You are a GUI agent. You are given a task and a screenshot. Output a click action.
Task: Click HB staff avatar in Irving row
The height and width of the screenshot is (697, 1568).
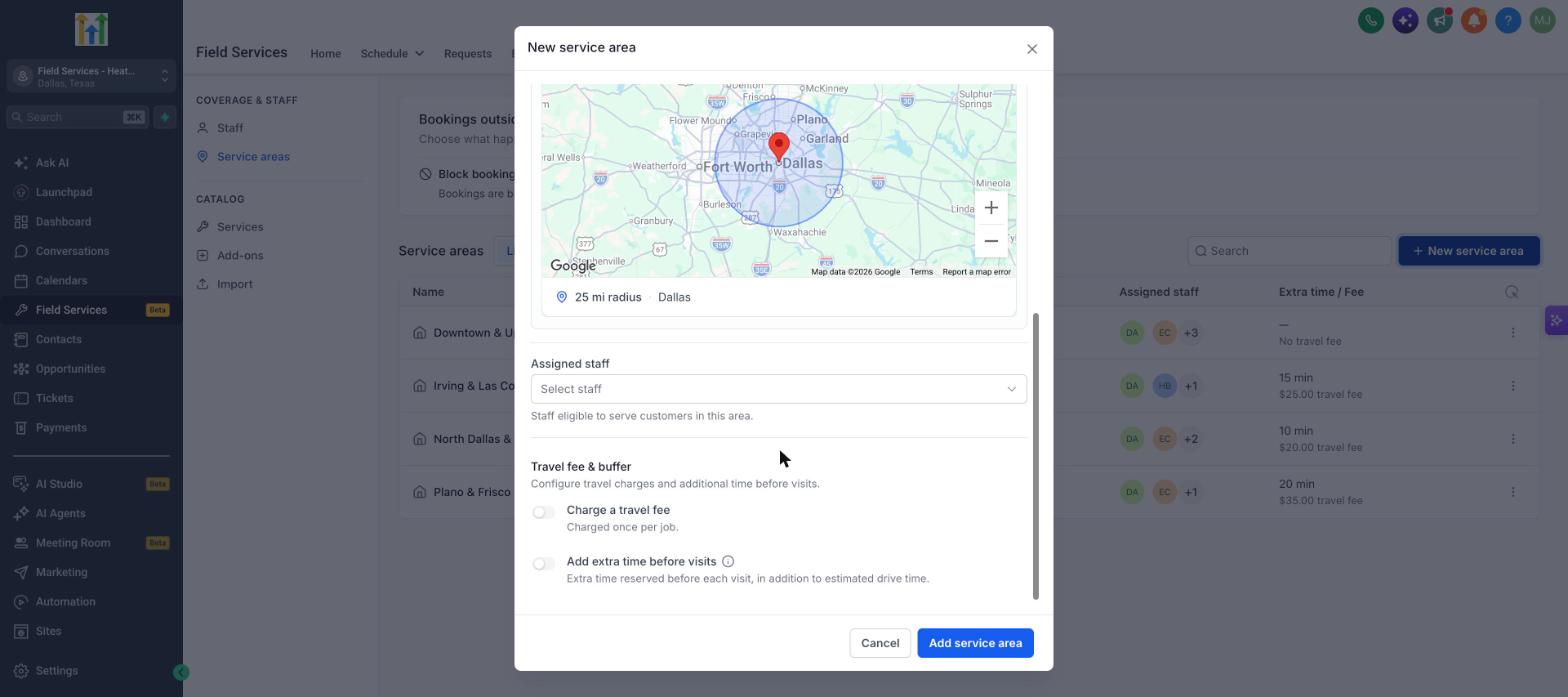pos(1164,386)
